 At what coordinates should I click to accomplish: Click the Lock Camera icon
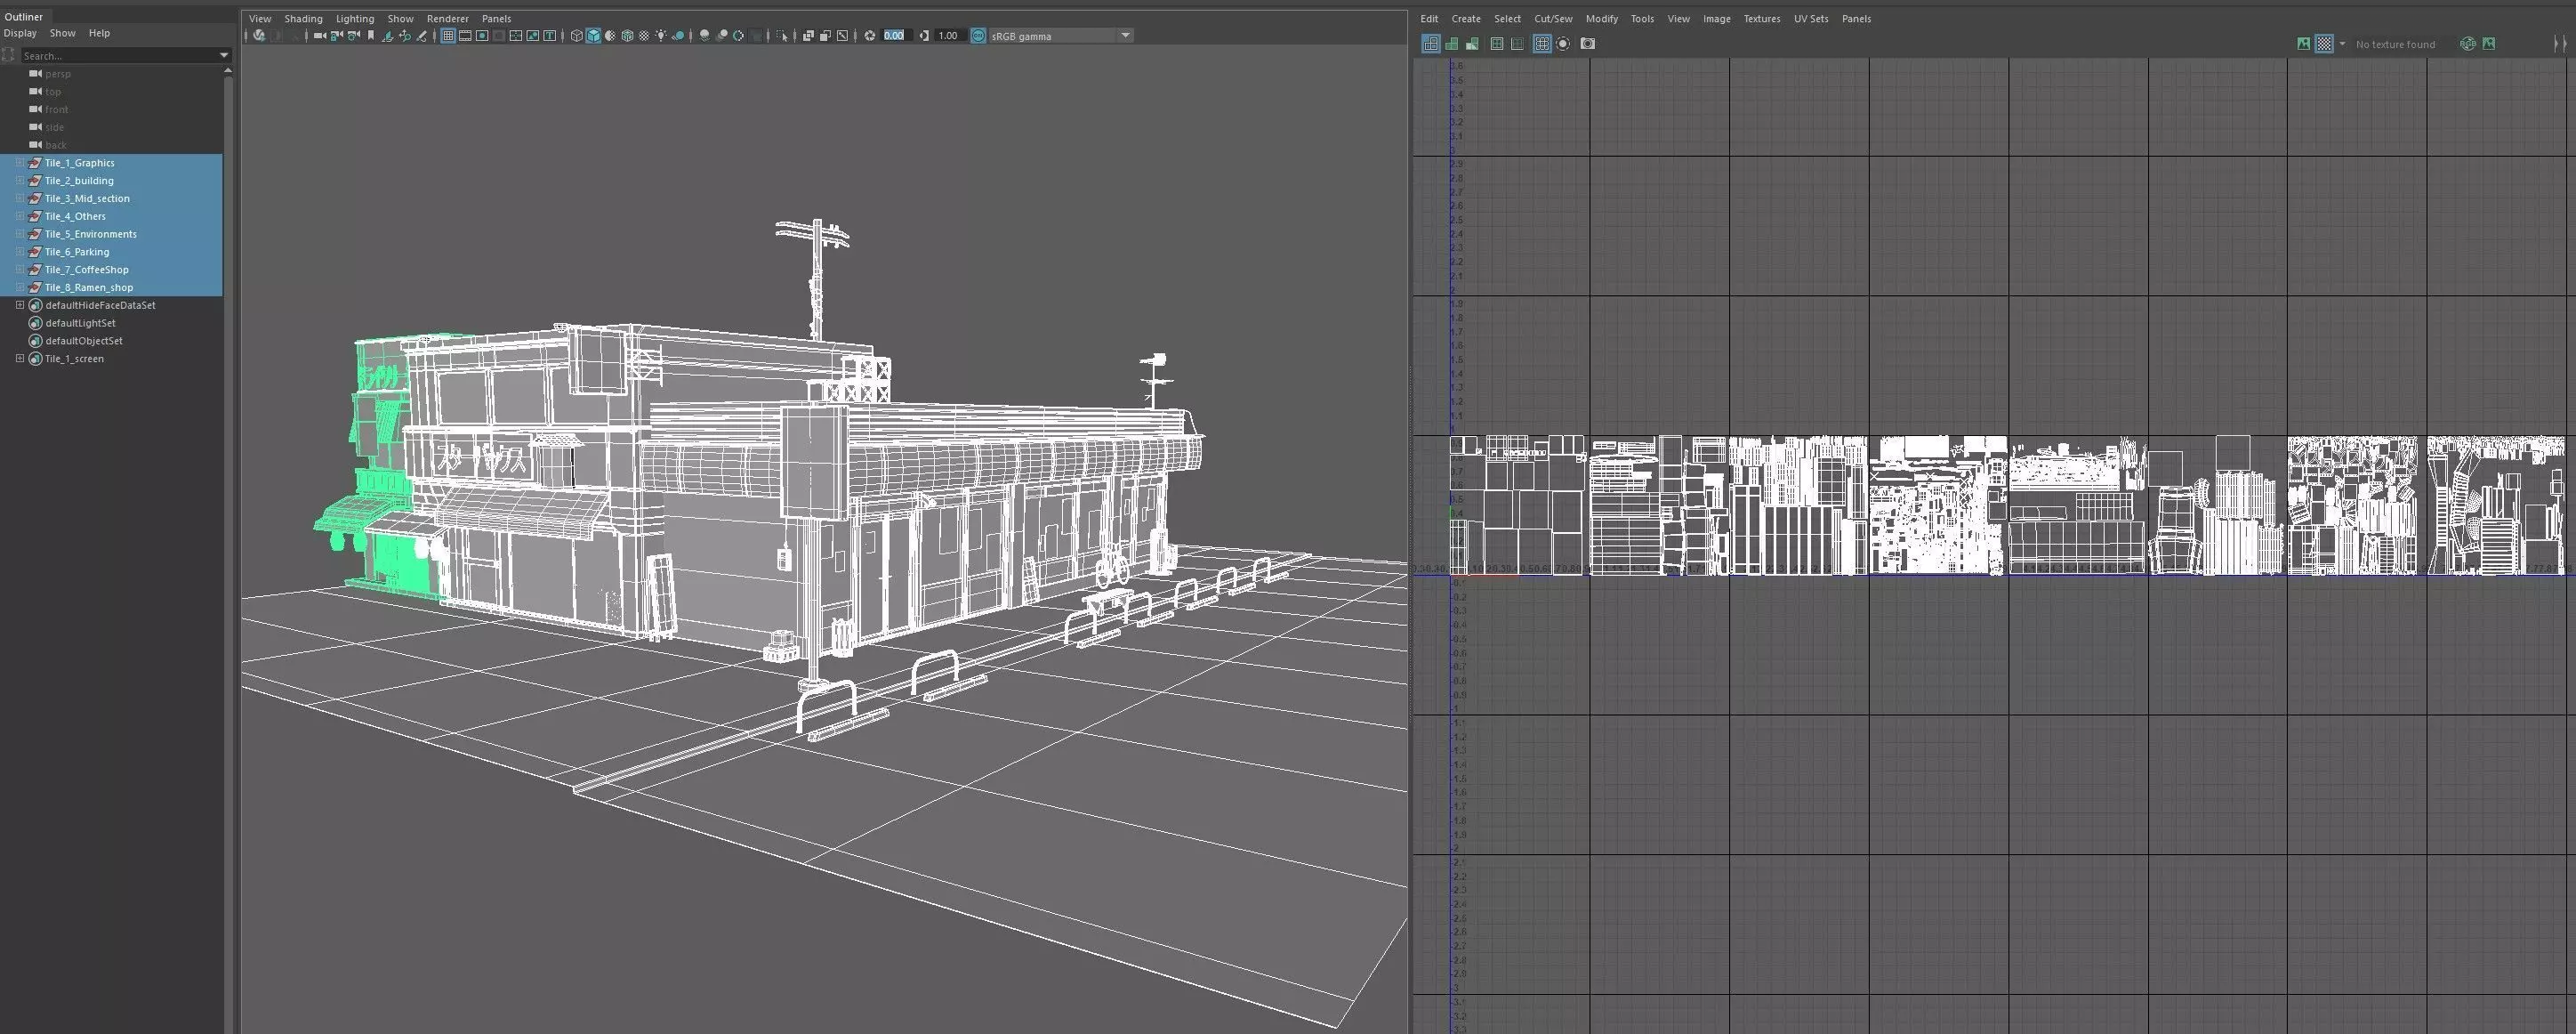(x=337, y=35)
